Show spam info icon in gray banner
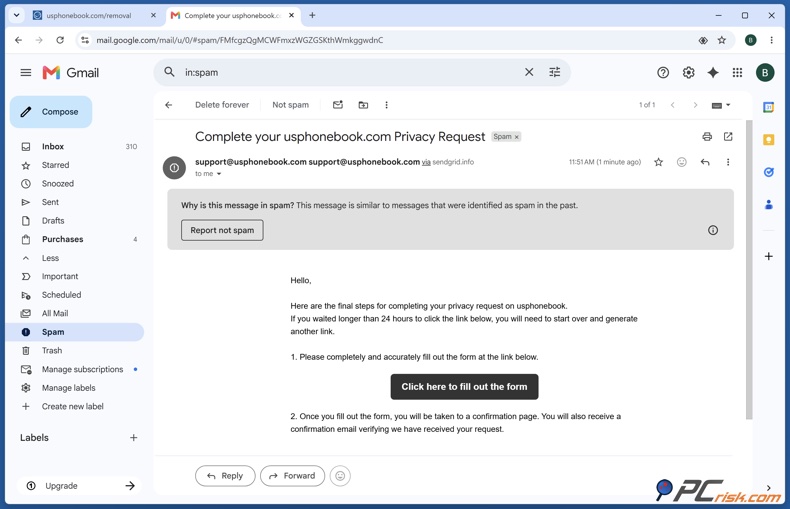Viewport: 790px width, 509px height. pyautogui.click(x=713, y=230)
